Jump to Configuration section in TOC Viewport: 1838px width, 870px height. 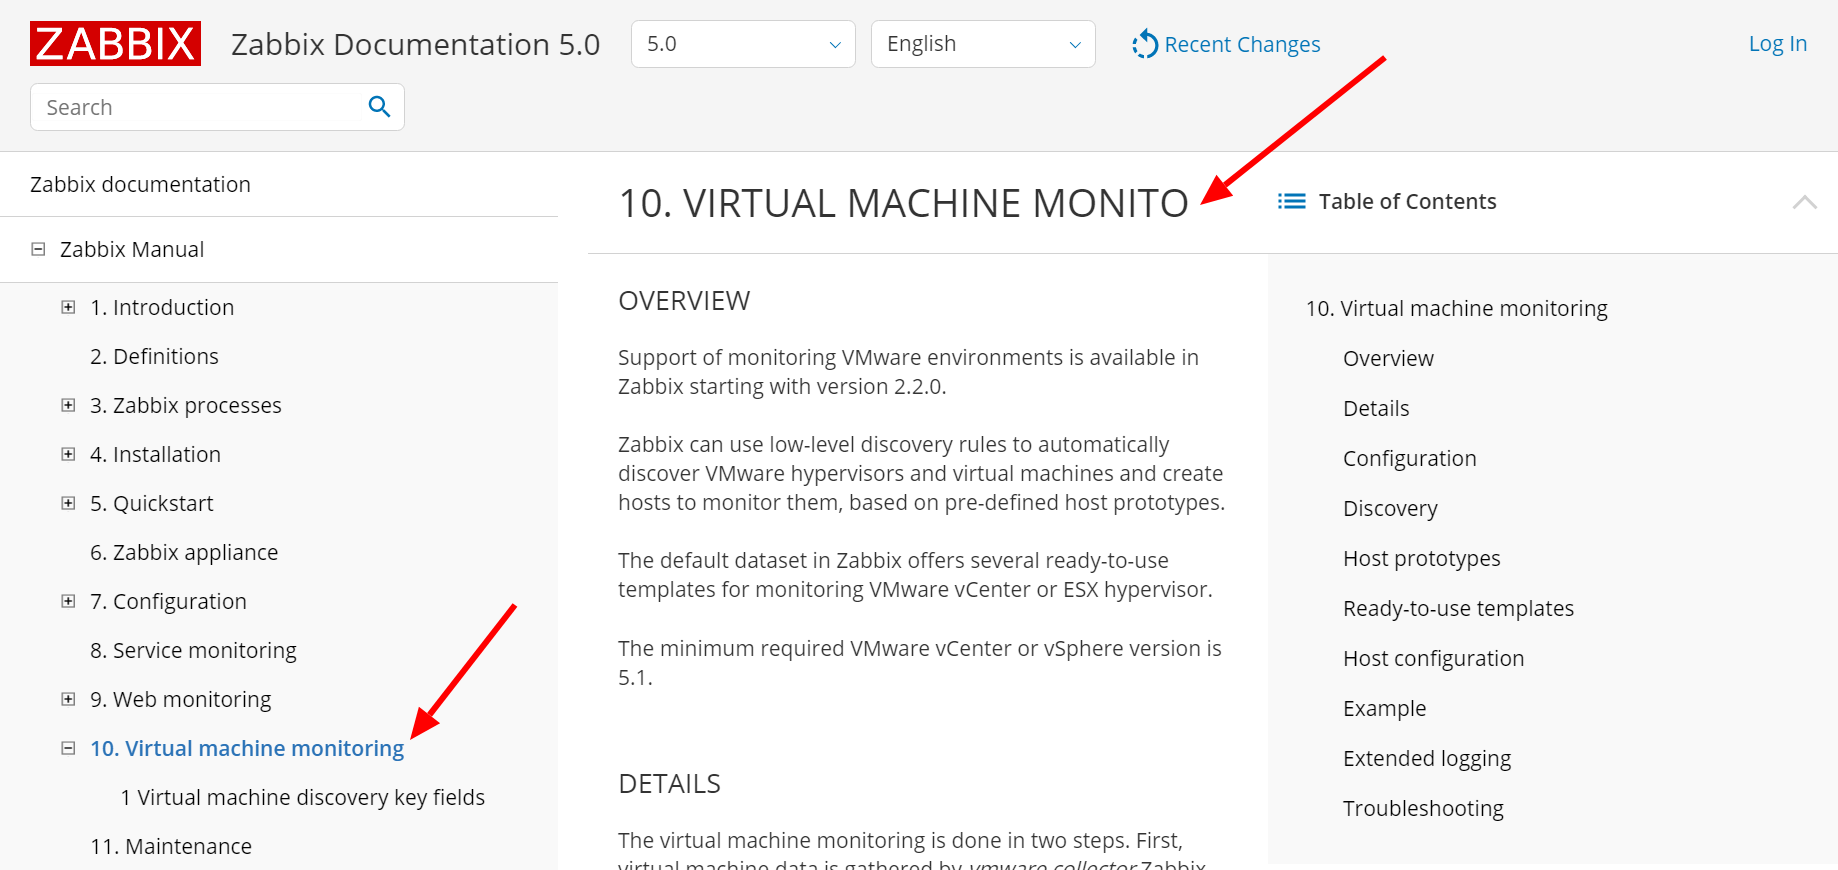pos(1409,458)
